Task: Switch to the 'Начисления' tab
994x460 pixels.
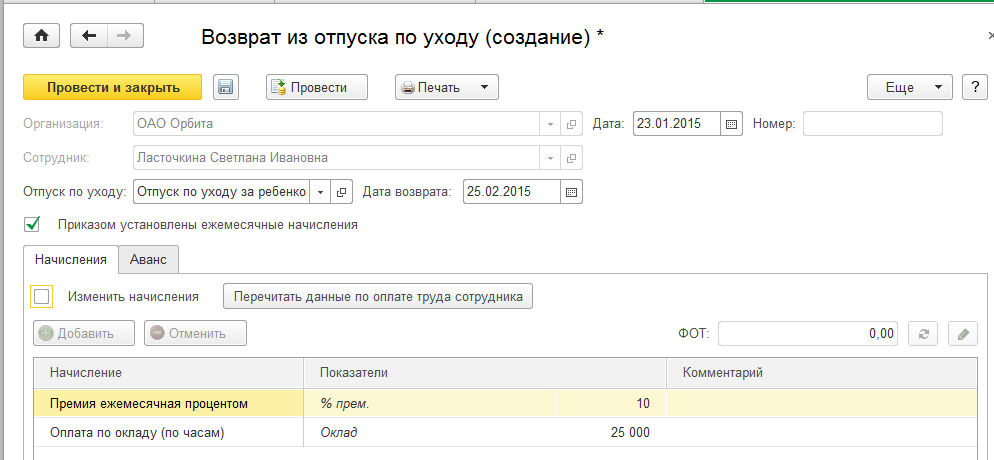Action: pyautogui.click(x=71, y=259)
